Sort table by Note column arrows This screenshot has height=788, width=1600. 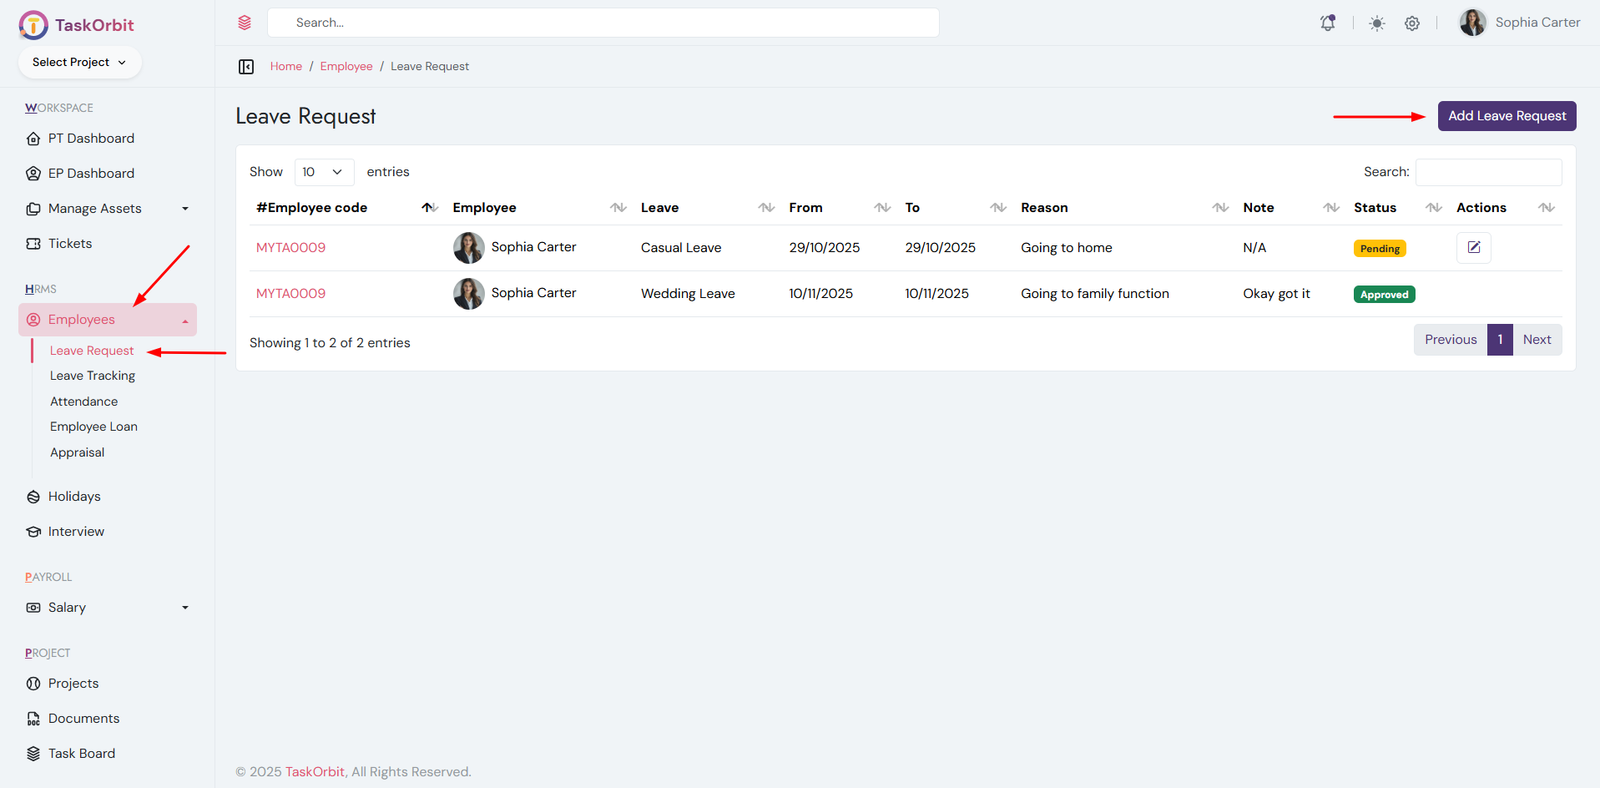coord(1331,207)
